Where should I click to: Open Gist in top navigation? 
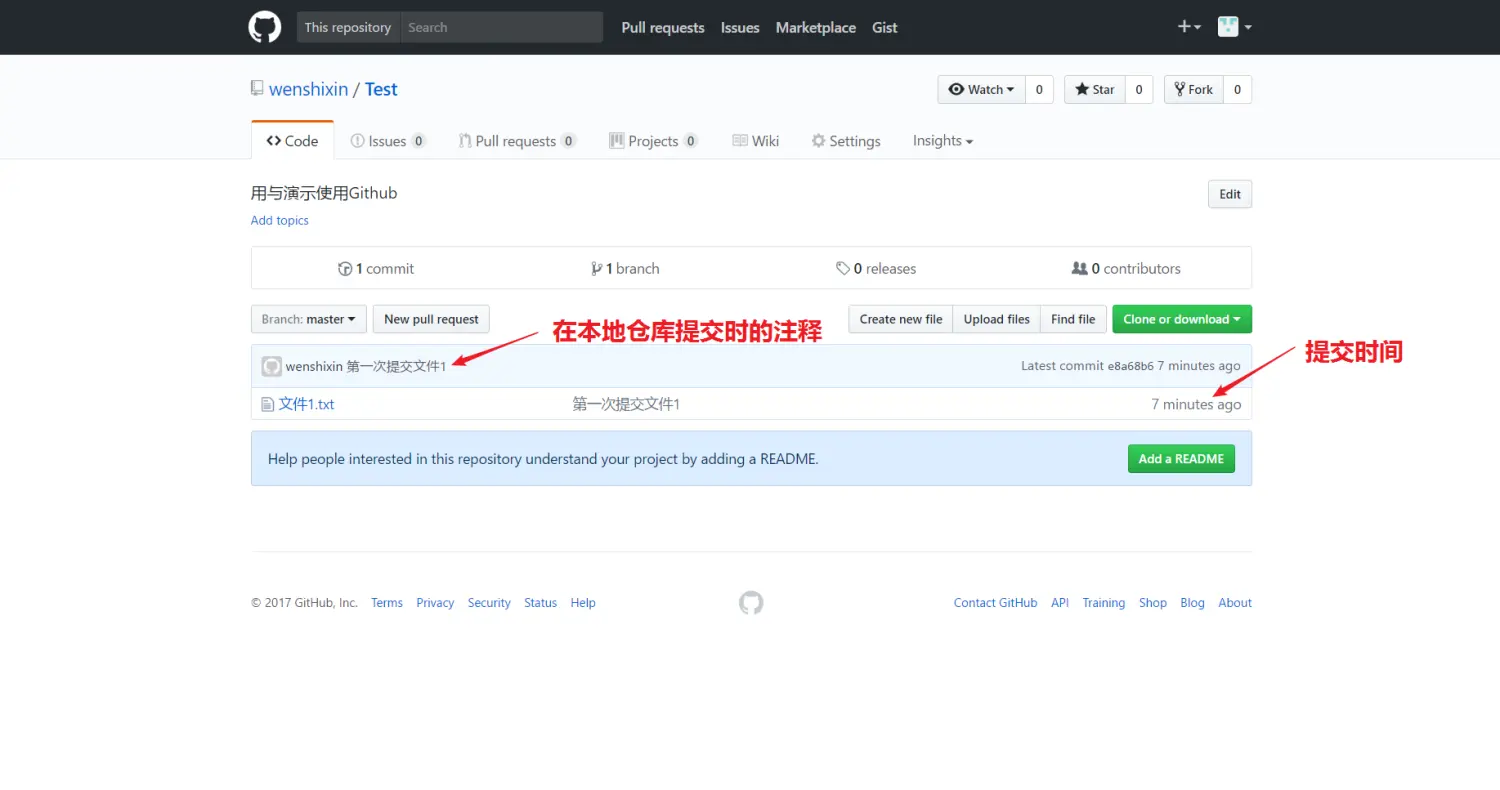pyautogui.click(x=885, y=28)
